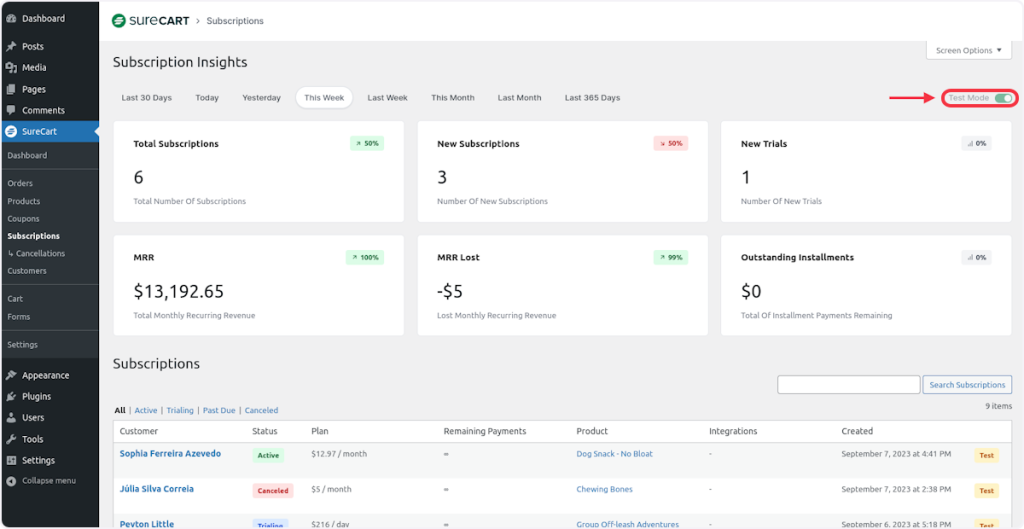Click the Media icon in sidebar

(x=11, y=68)
